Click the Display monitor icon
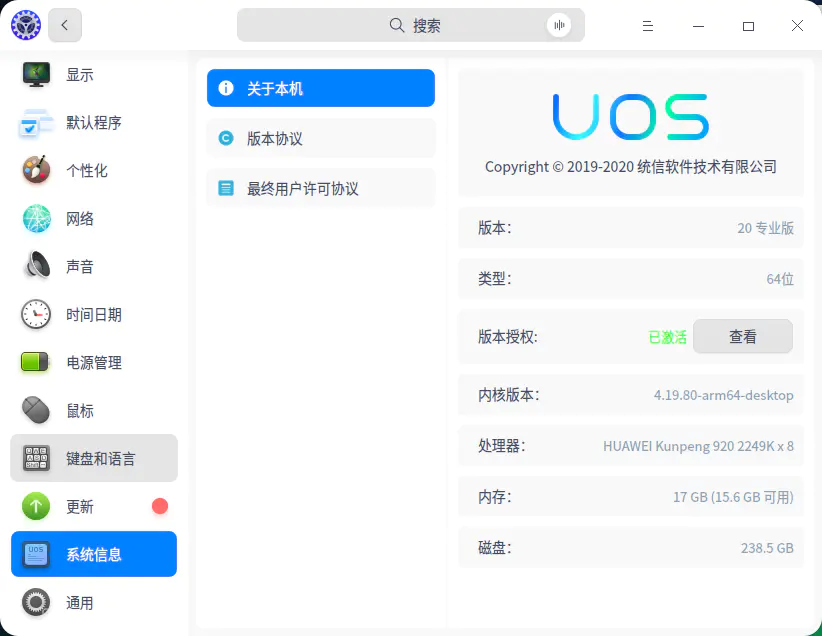Viewport: 822px width, 636px height. click(36, 74)
